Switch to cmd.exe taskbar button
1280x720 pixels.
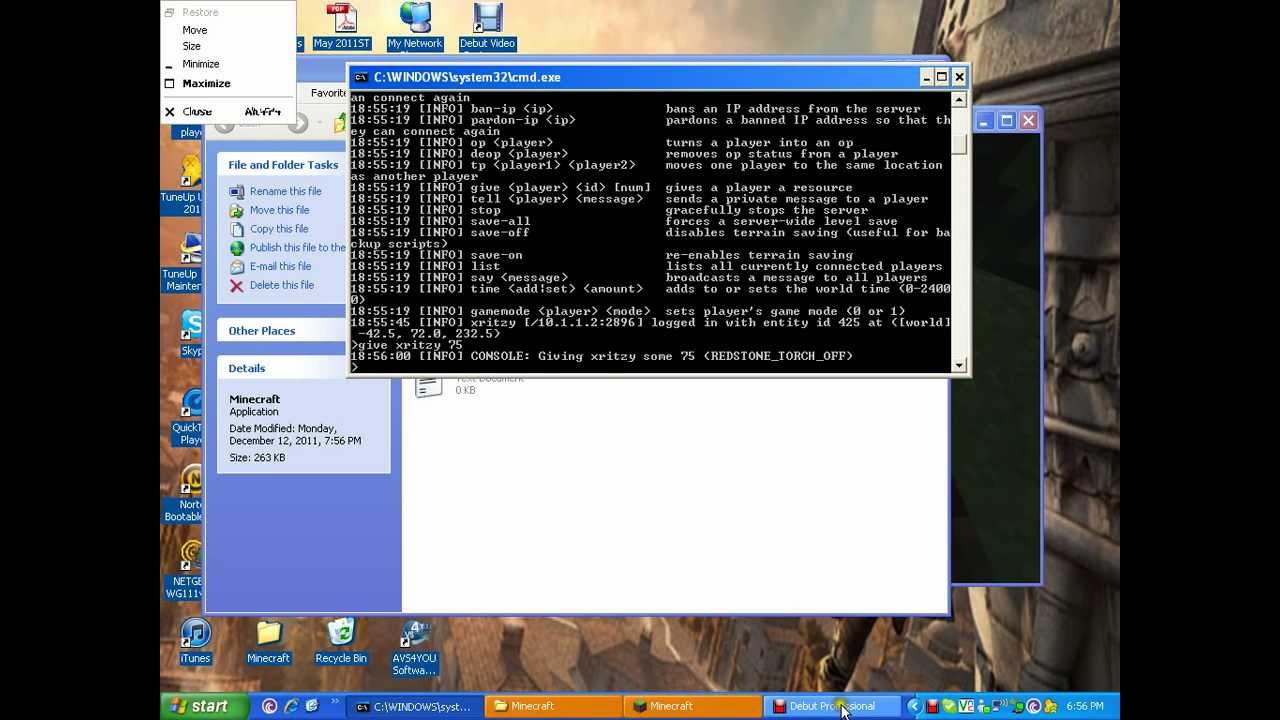tap(413, 706)
